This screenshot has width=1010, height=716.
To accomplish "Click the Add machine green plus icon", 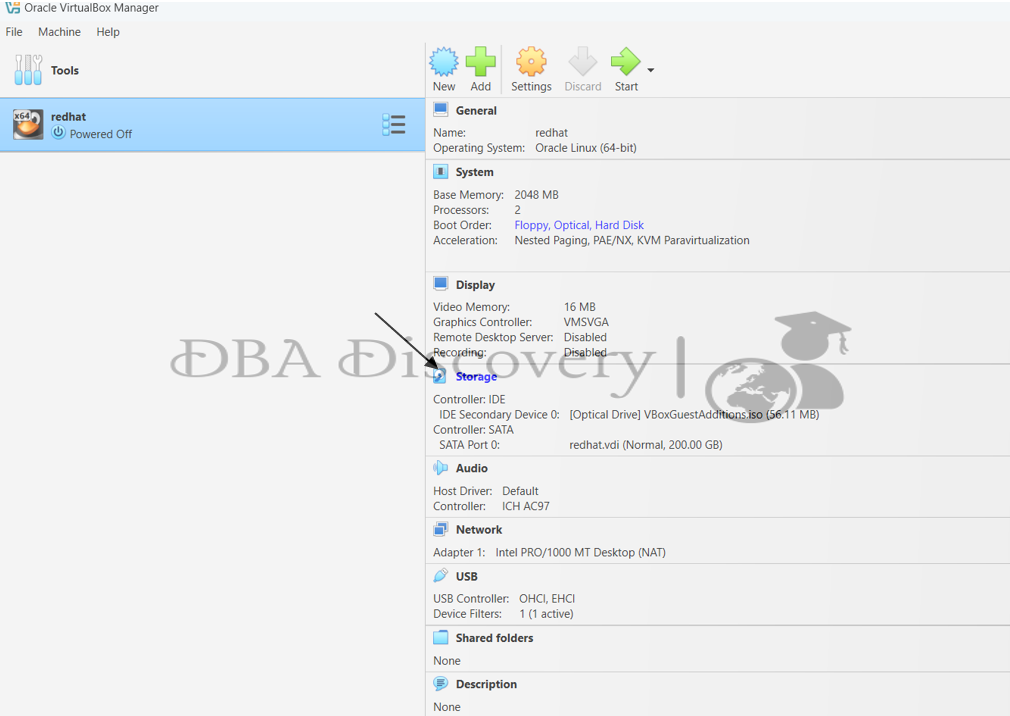I will [481, 63].
